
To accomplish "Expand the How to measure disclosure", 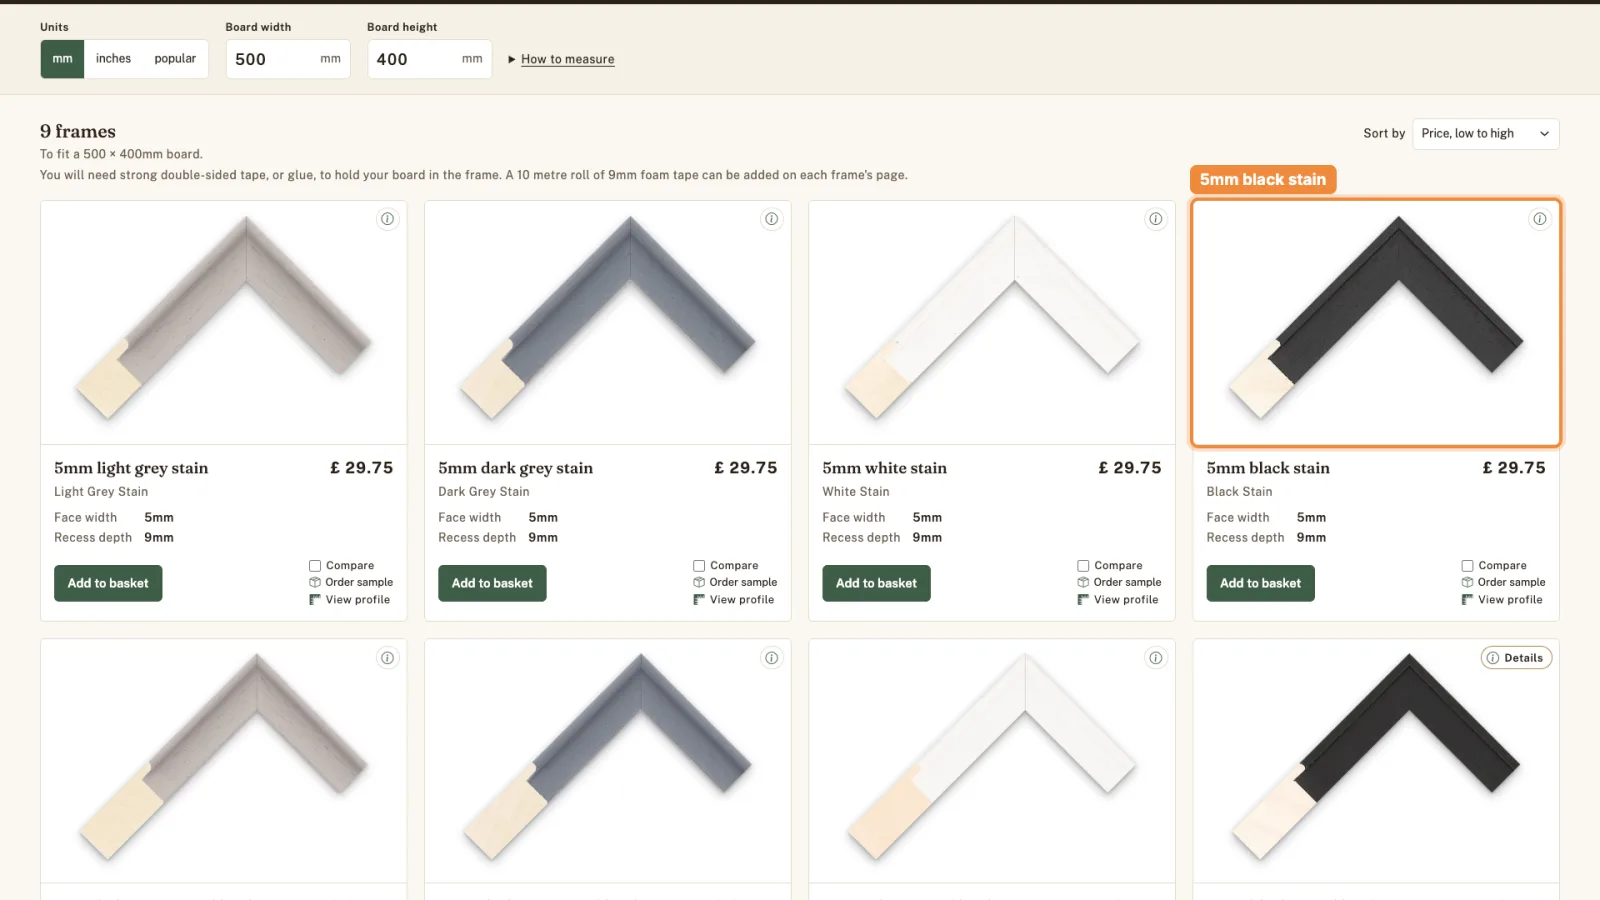I will [x=561, y=59].
